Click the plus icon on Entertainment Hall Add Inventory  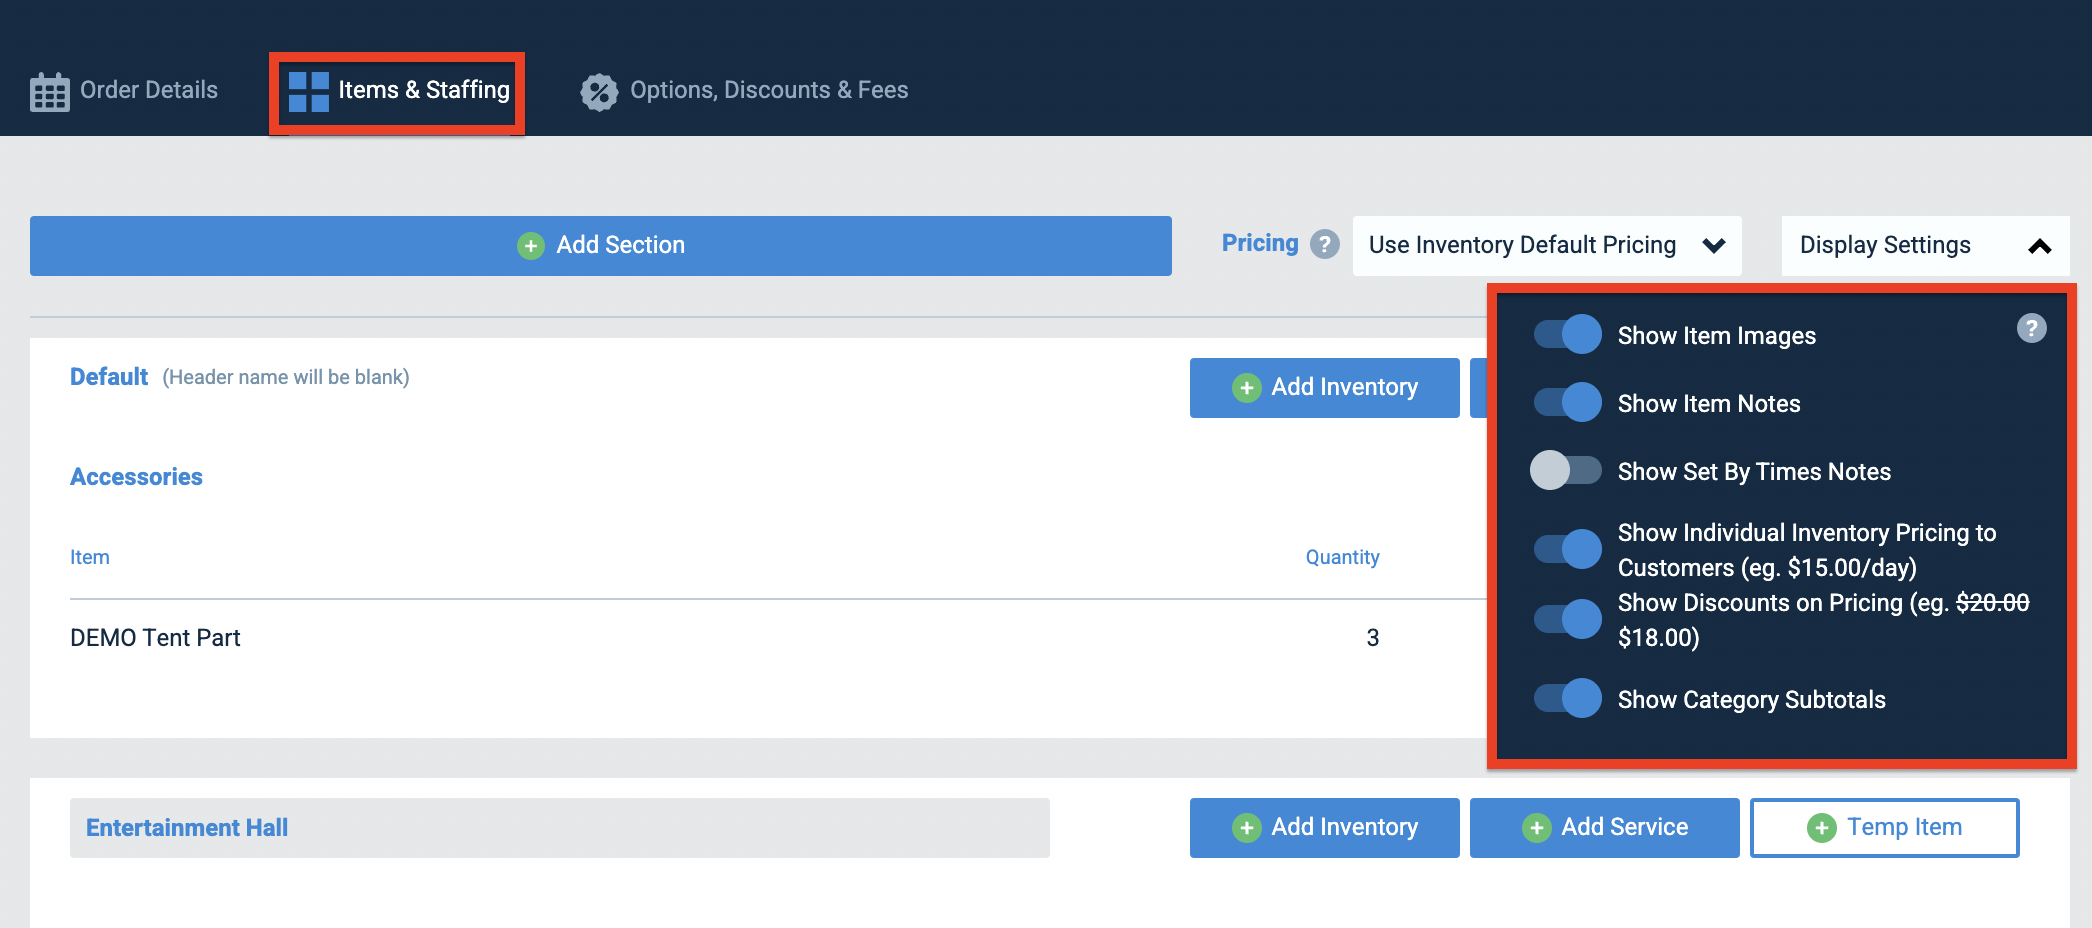pyautogui.click(x=1246, y=828)
